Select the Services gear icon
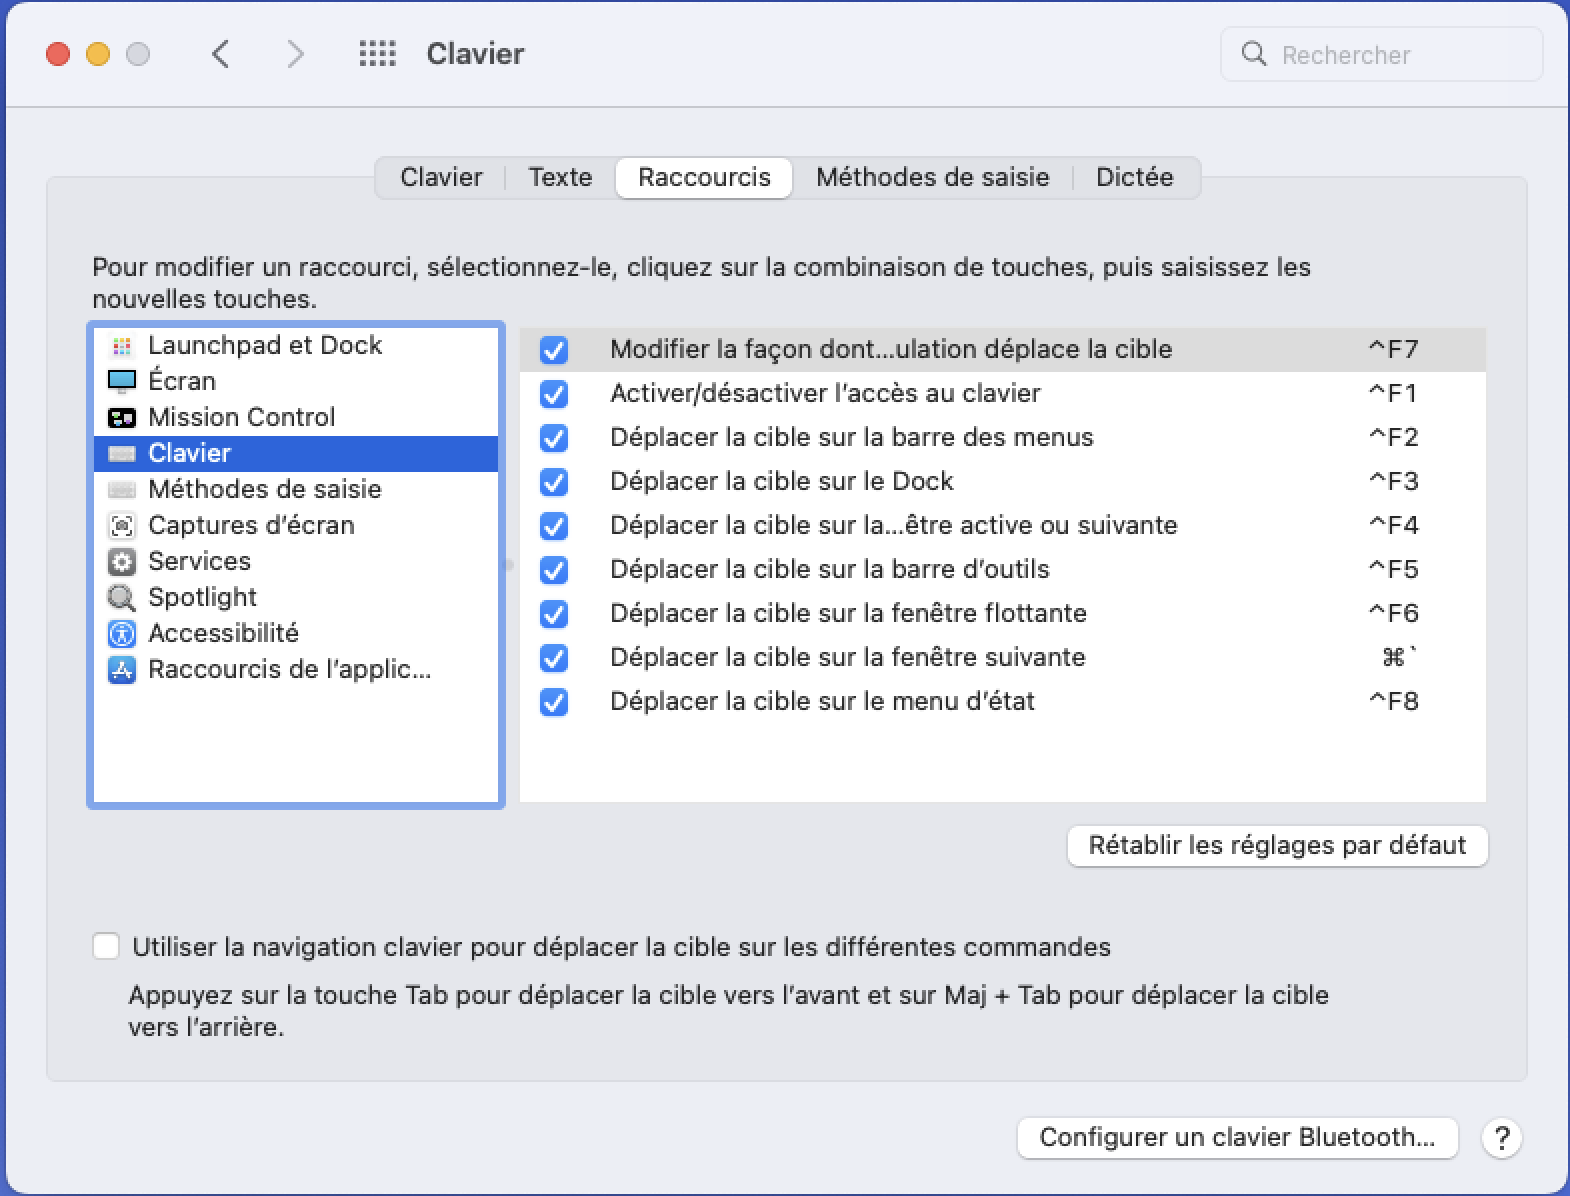Viewport: 1570px width, 1196px height. pos(122,561)
